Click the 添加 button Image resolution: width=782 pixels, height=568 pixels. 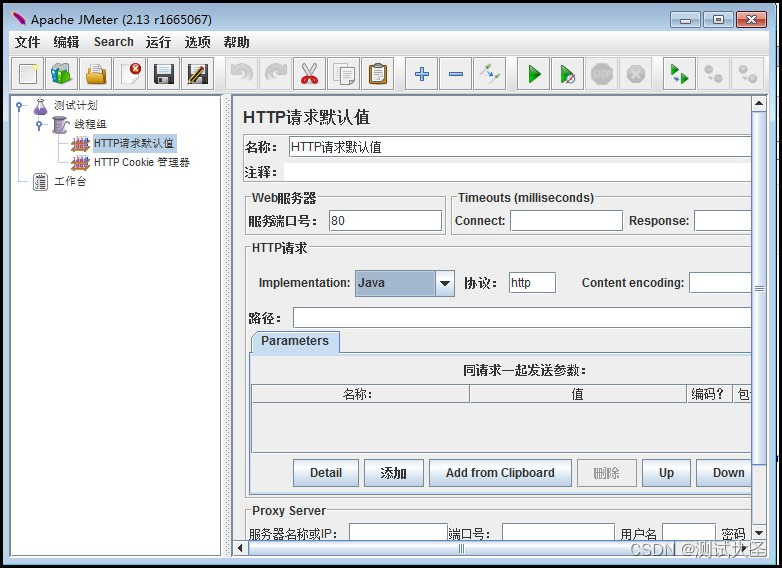pyautogui.click(x=393, y=473)
